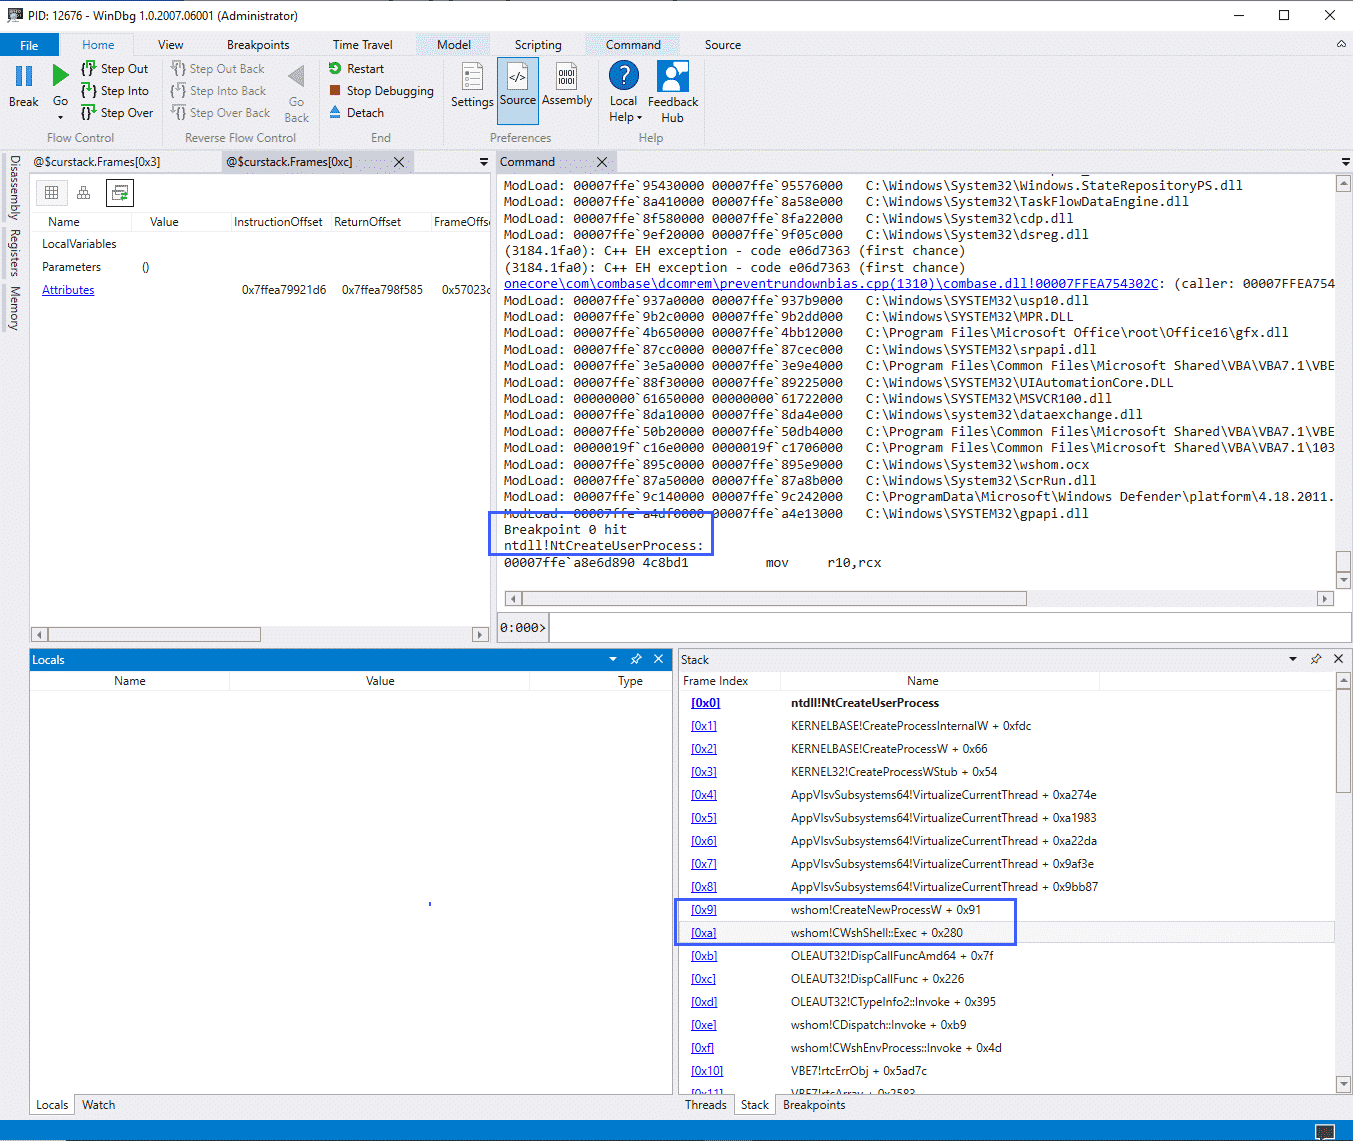Toggle the Assembly preference button
The height and width of the screenshot is (1141, 1353).
[567, 90]
